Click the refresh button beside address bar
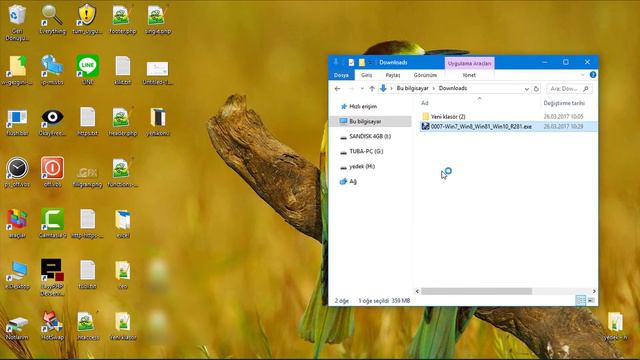Viewport: 640px width, 360px height. click(x=536, y=89)
